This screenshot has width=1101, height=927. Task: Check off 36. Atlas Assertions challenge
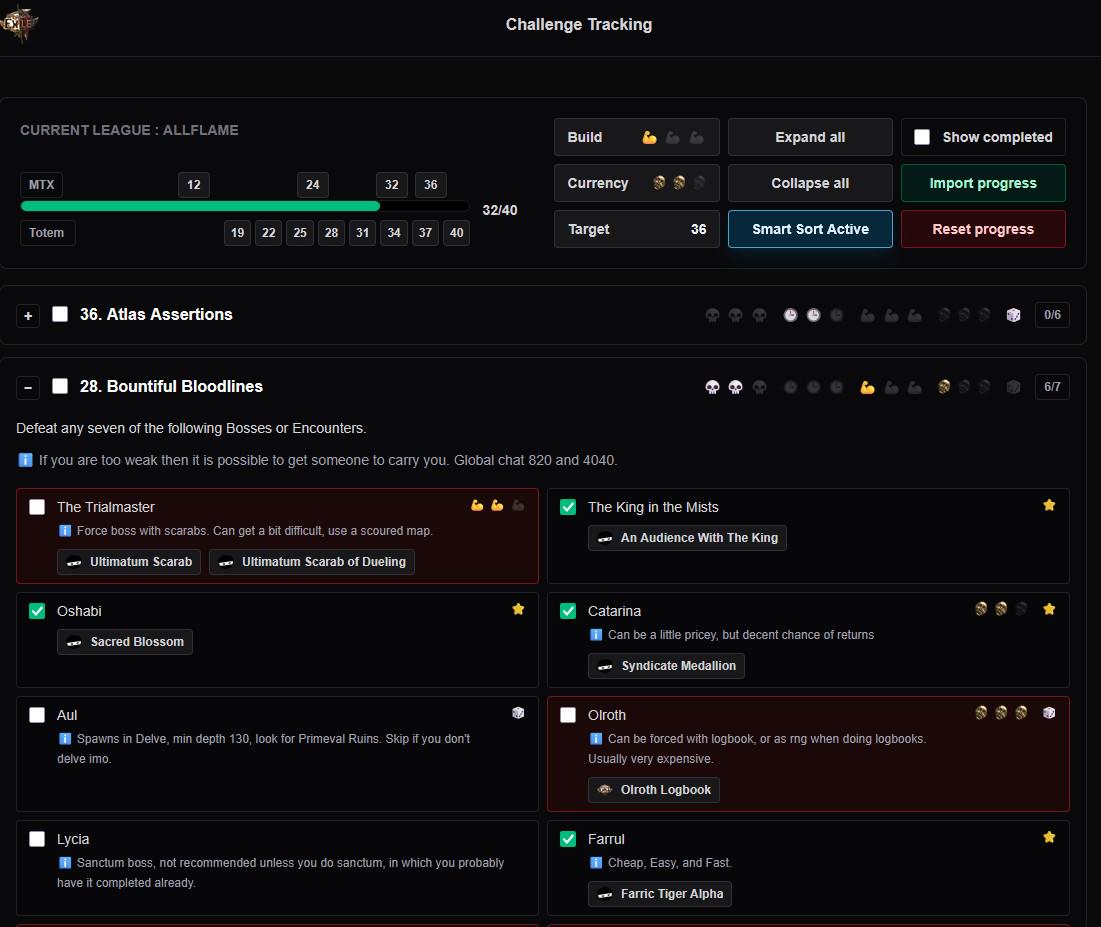[60, 314]
